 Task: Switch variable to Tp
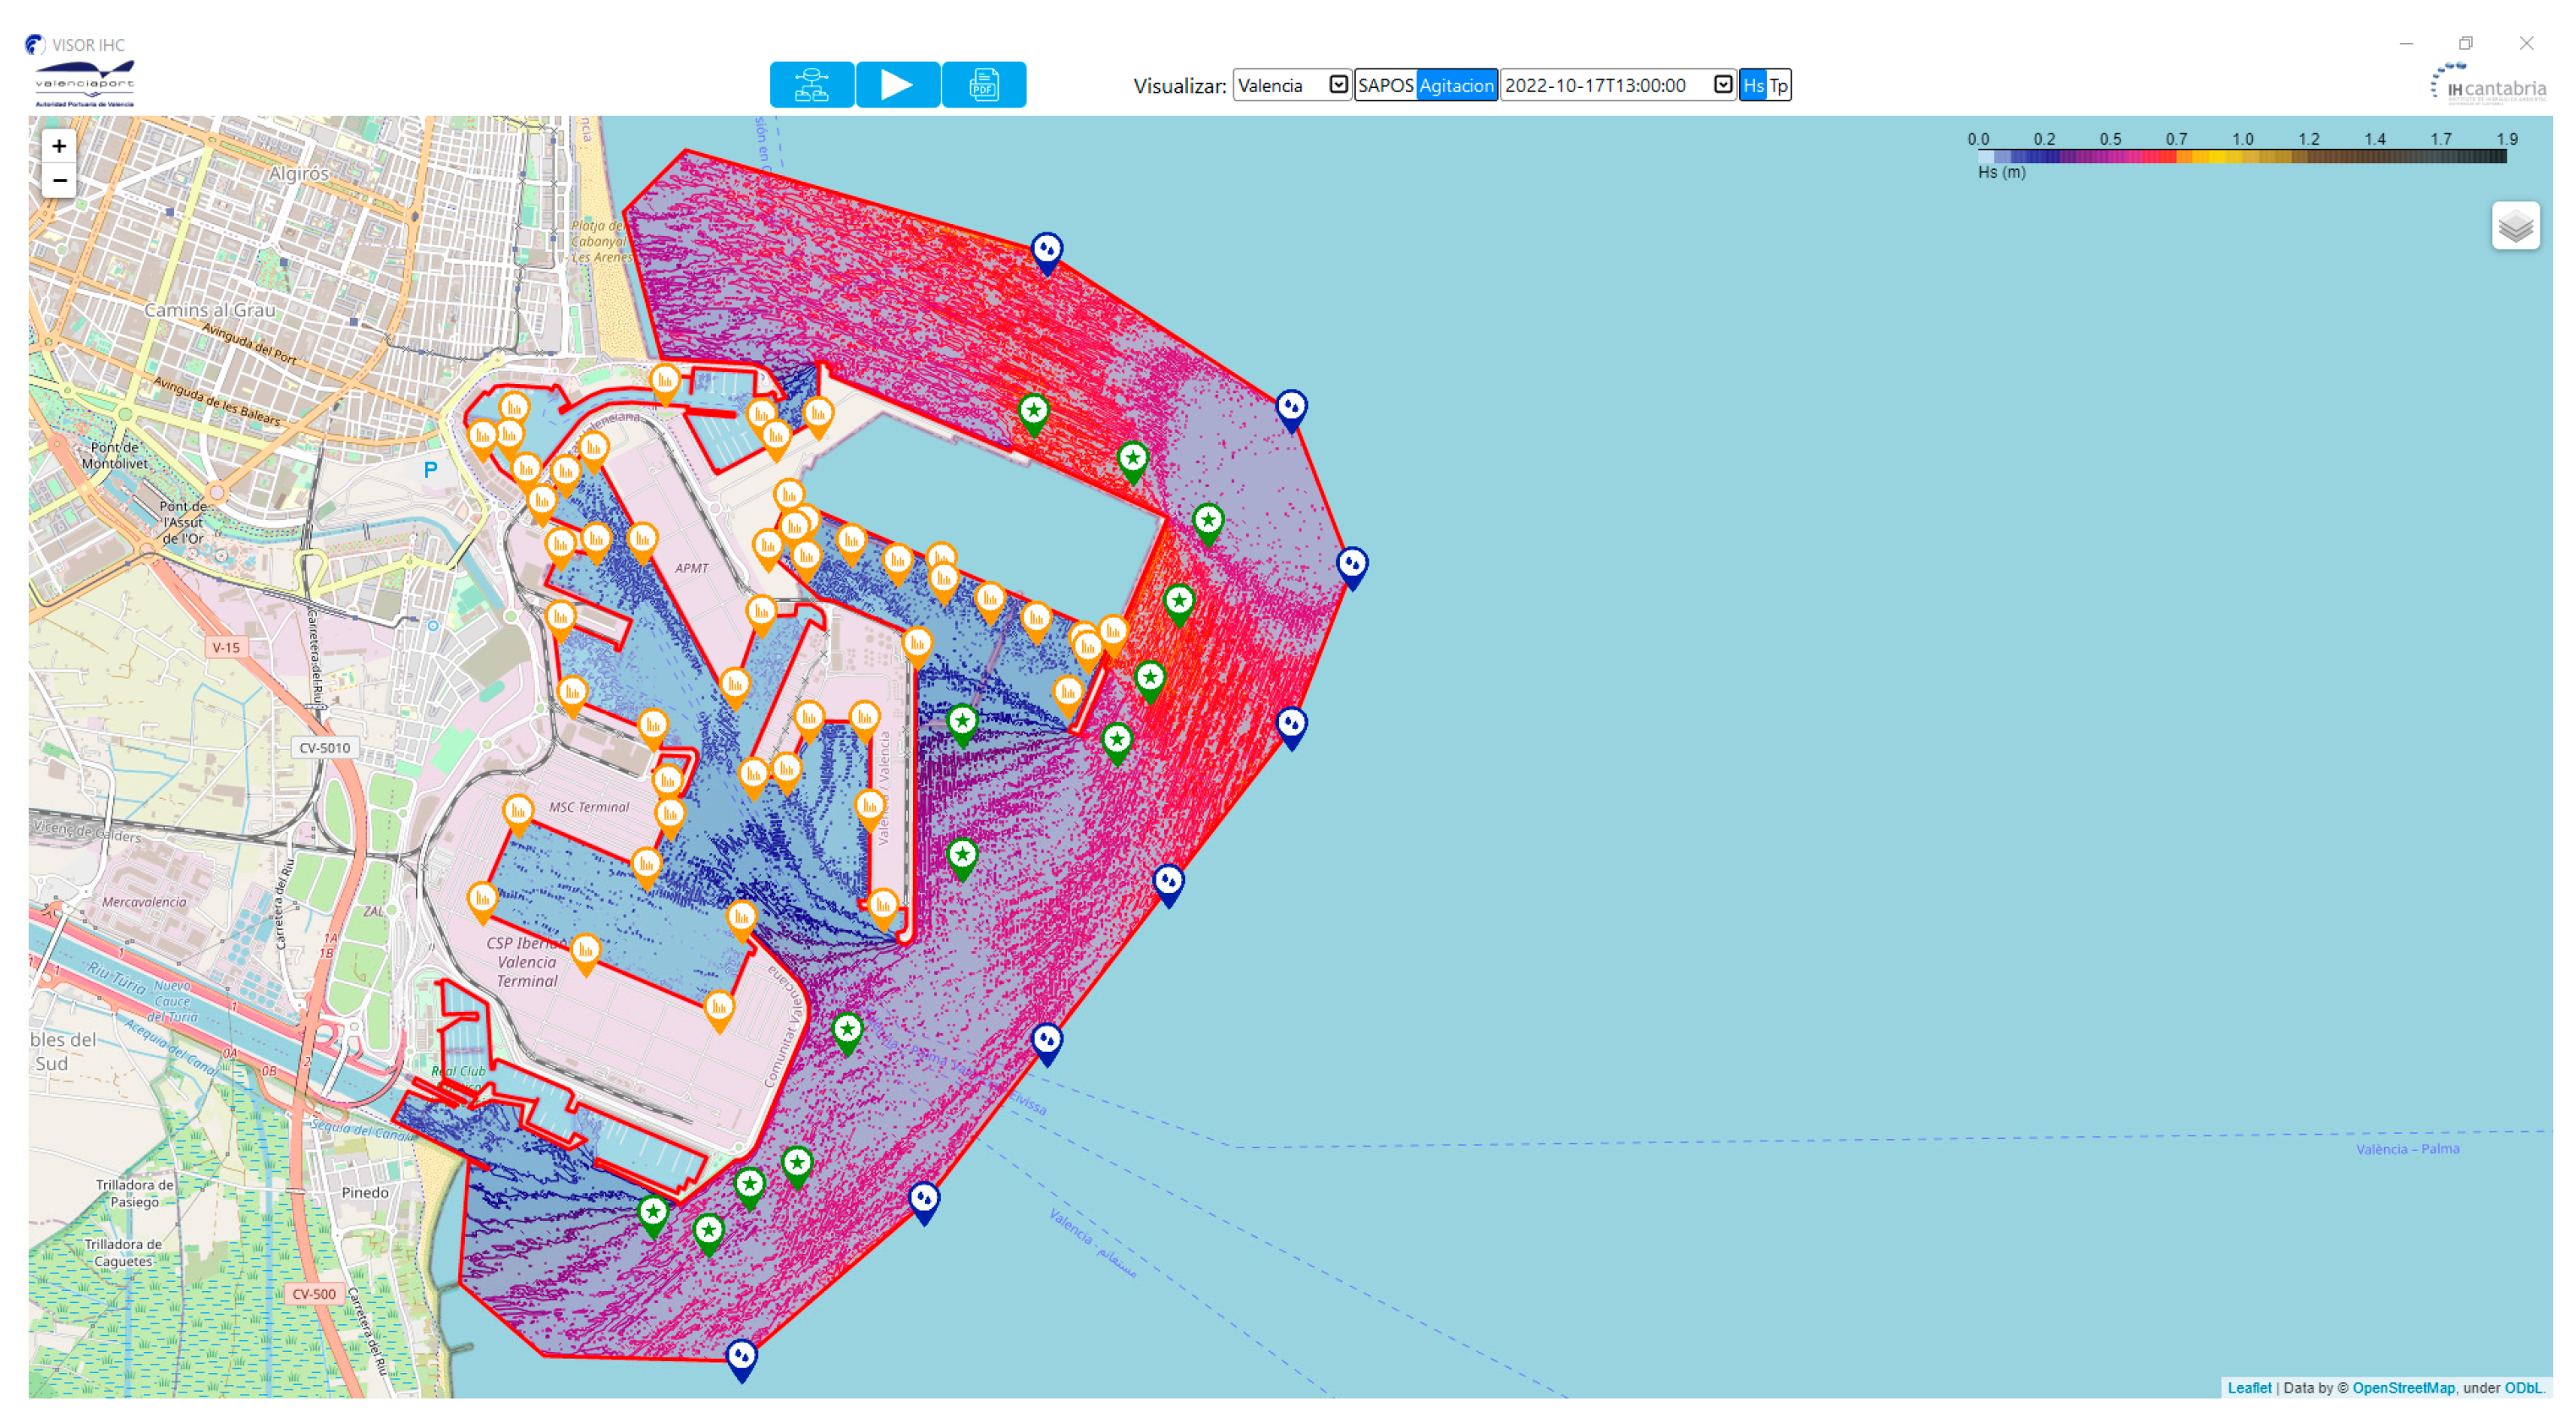click(1778, 86)
